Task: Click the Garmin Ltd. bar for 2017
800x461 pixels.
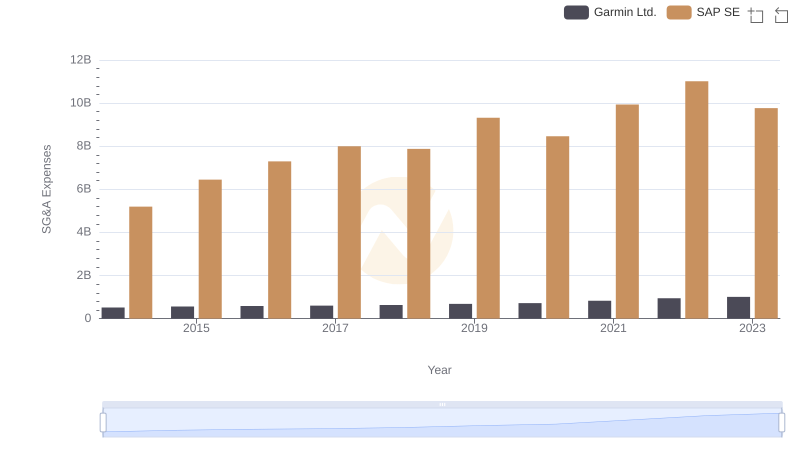Action: click(x=321, y=312)
